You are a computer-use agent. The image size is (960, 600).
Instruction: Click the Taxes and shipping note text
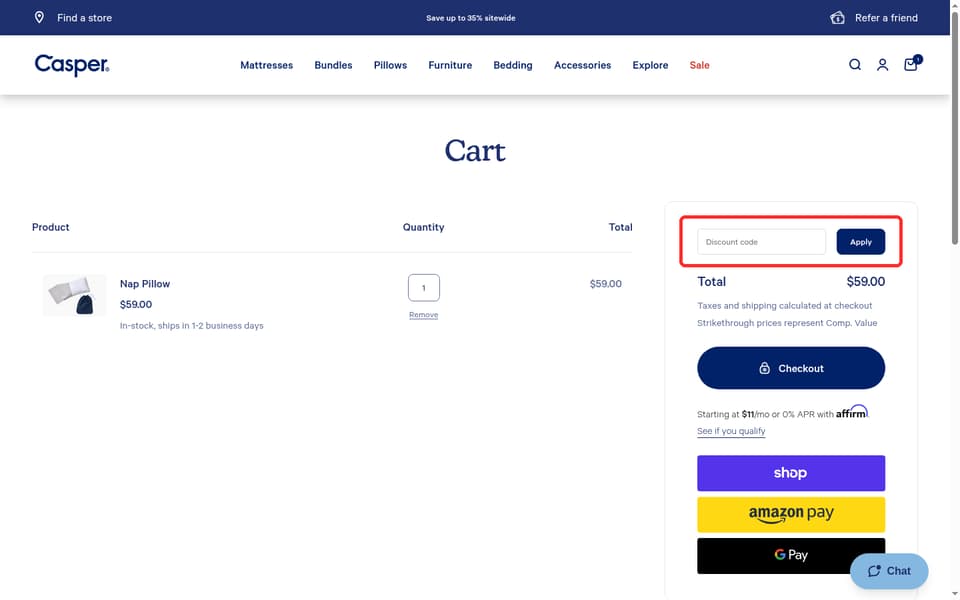pos(784,306)
